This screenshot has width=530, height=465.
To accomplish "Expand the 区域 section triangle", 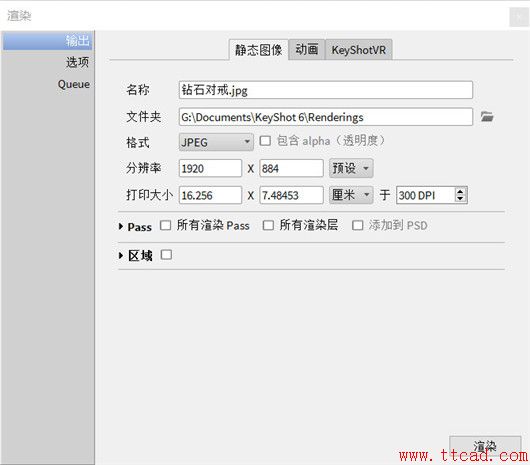I will point(121,256).
